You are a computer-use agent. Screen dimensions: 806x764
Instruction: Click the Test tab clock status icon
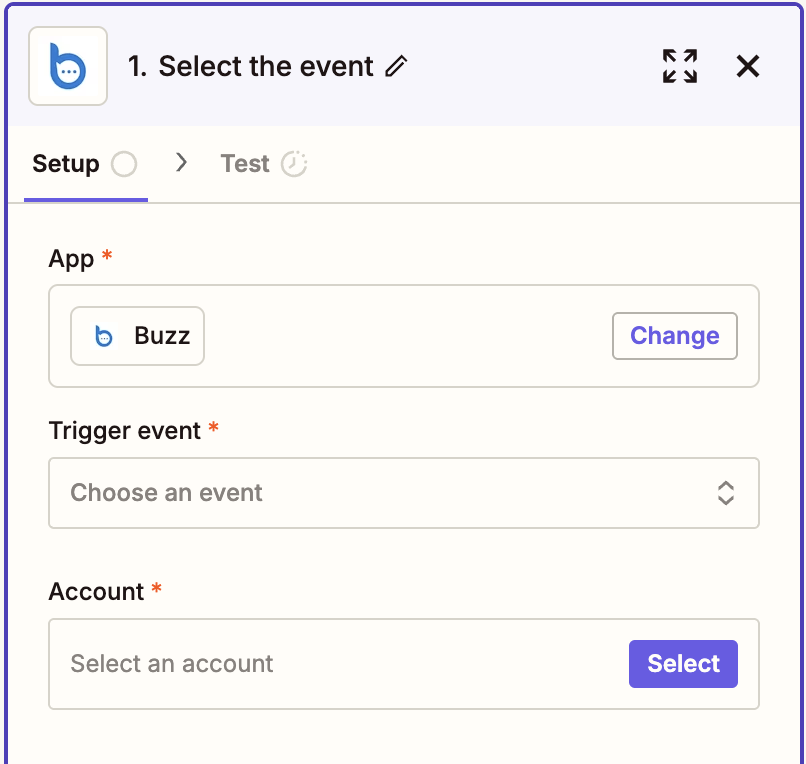[293, 164]
